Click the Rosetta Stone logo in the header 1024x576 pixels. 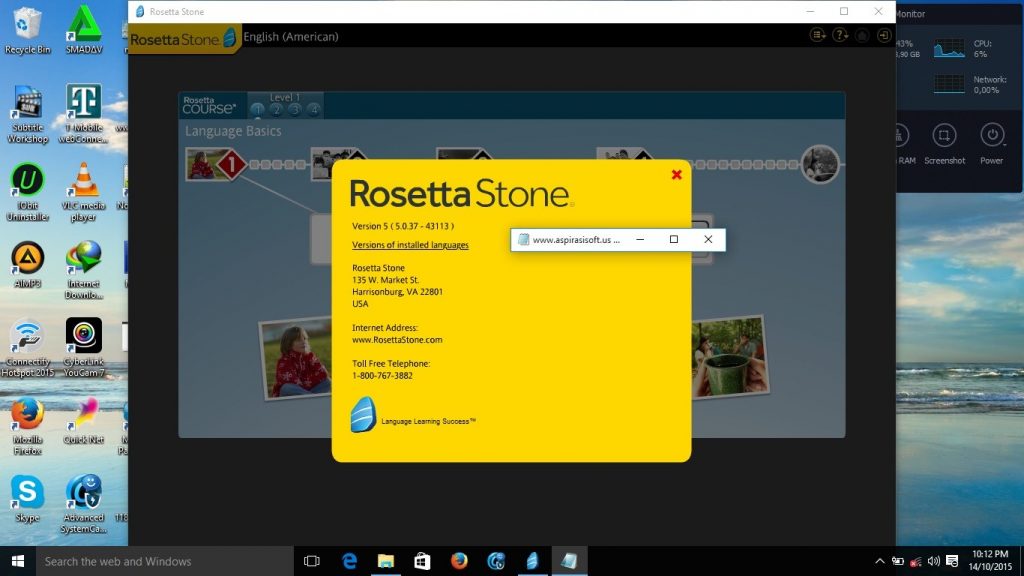point(183,39)
